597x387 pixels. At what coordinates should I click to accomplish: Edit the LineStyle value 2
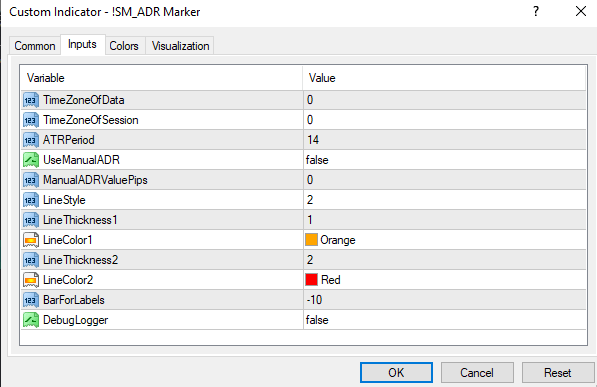click(x=444, y=200)
